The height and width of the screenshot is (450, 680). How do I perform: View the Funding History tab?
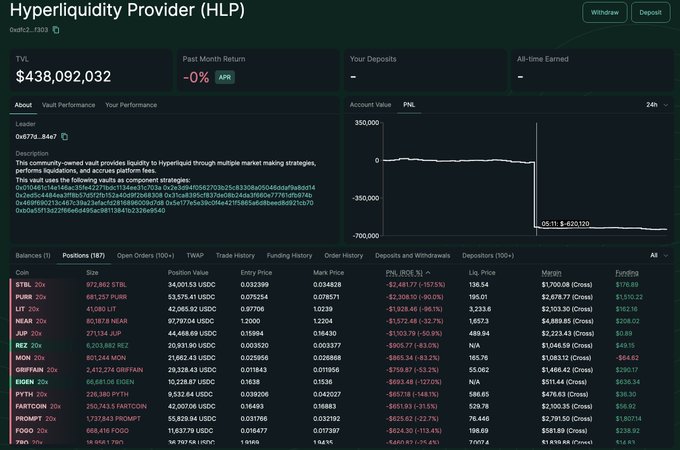click(x=289, y=256)
